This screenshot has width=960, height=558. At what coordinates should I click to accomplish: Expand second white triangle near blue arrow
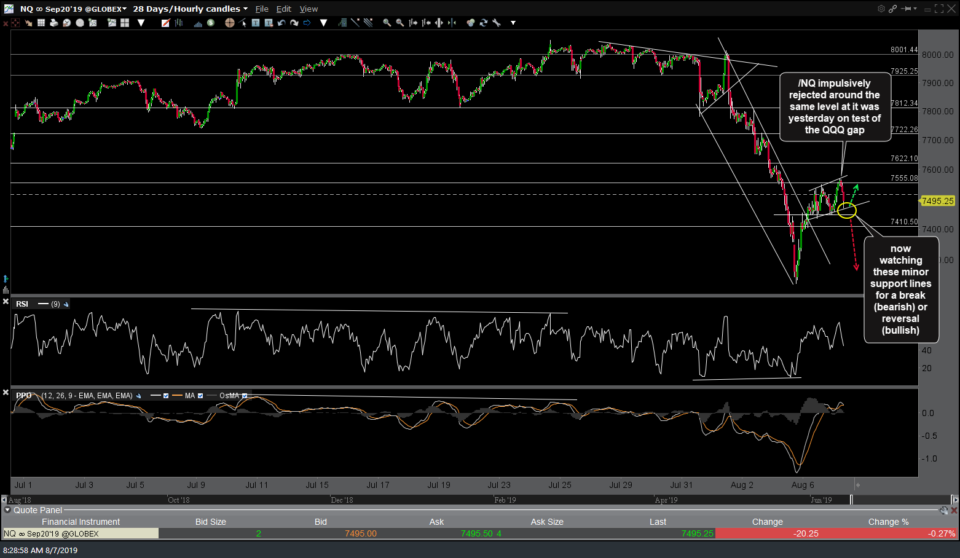pos(323,23)
